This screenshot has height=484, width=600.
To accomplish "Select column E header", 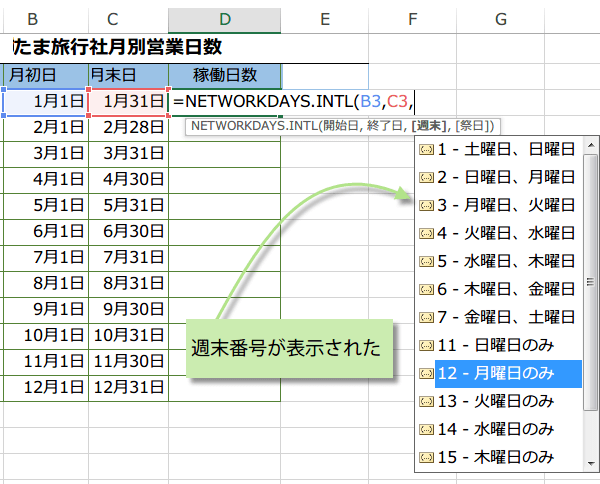I will tap(324, 19).
